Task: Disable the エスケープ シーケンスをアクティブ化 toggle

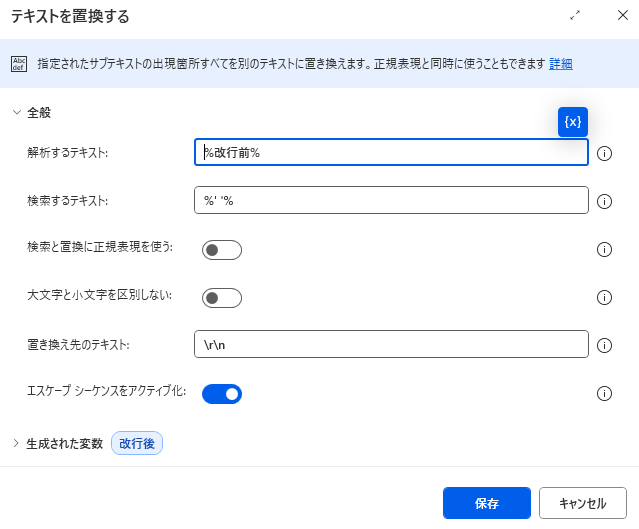Action: pyautogui.click(x=221, y=394)
